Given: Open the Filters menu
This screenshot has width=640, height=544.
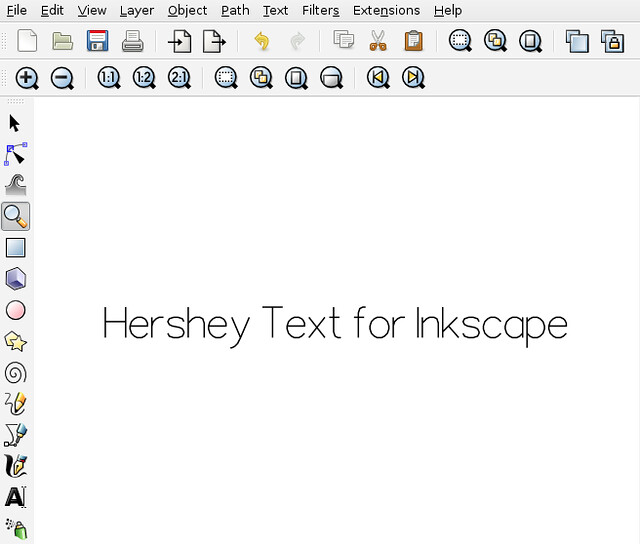Looking at the screenshot, I should click(320, 10).
